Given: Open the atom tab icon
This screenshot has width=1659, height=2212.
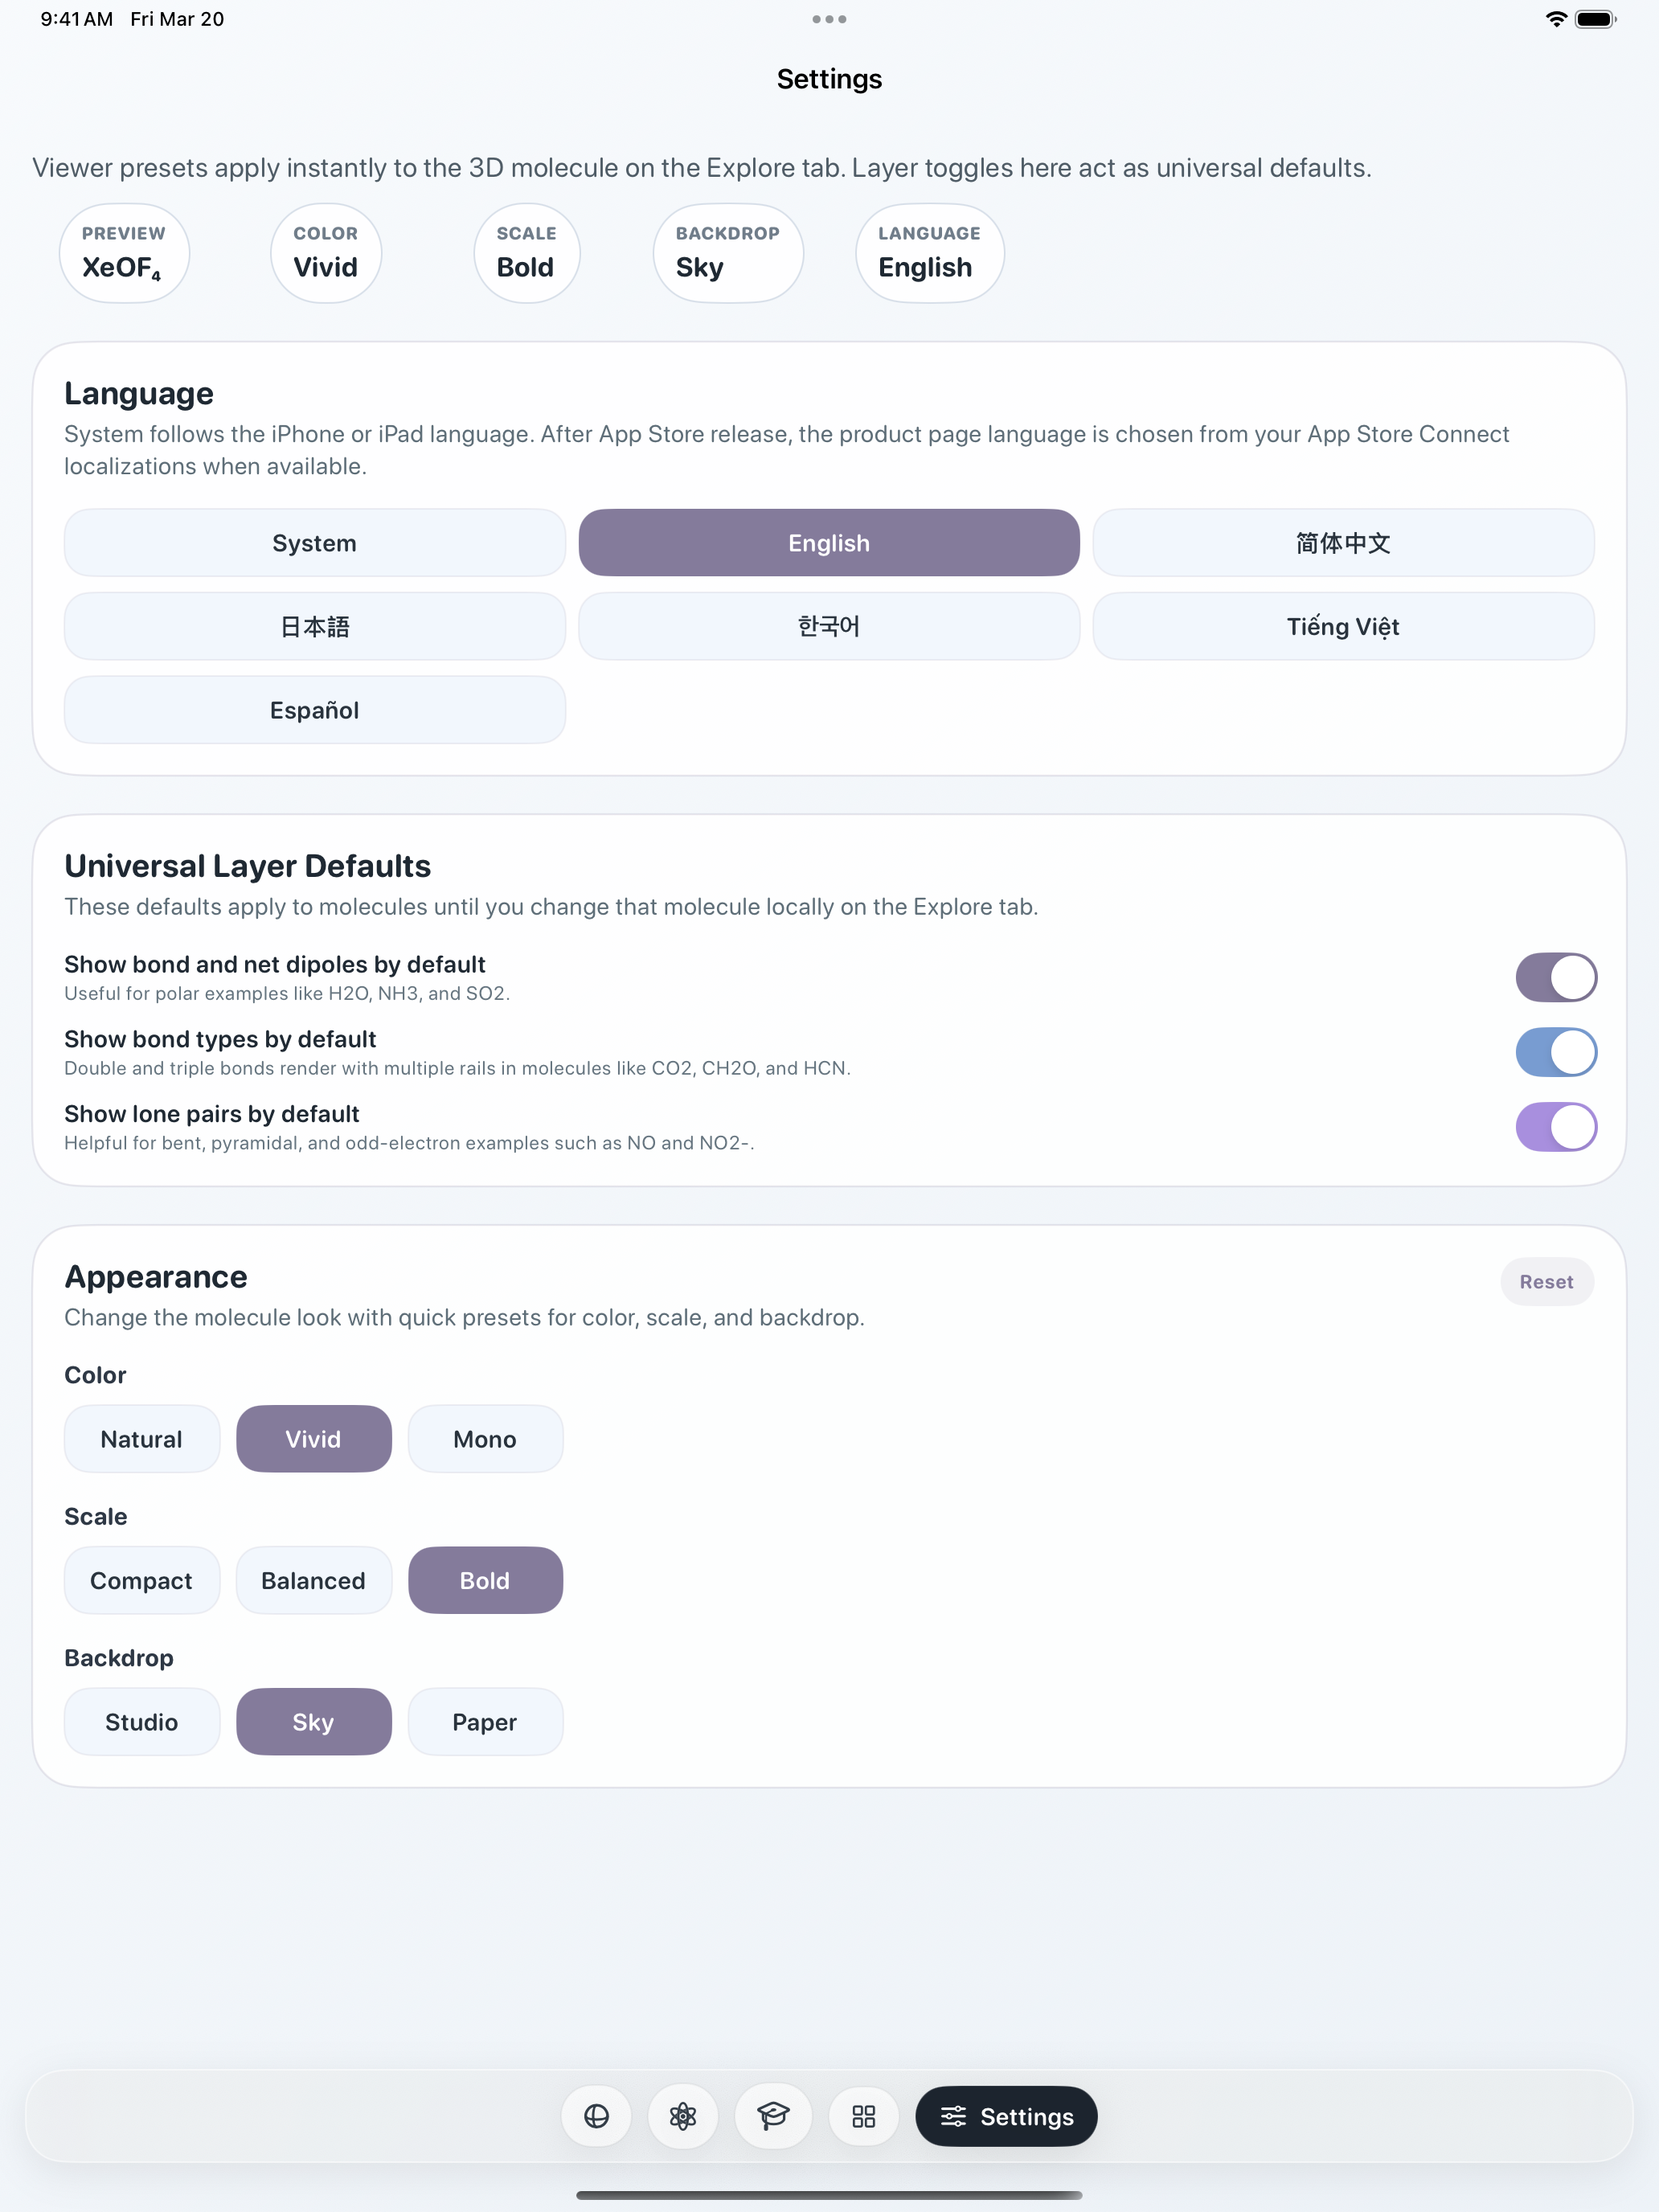Looking at the screenshot, I should (683, 2116).
